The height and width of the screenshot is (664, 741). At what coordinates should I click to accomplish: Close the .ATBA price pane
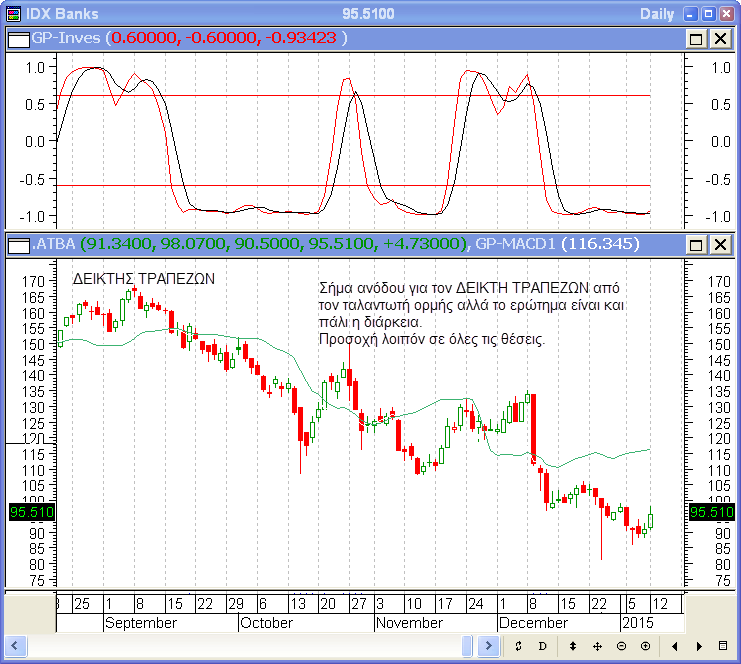coord(720,245)
